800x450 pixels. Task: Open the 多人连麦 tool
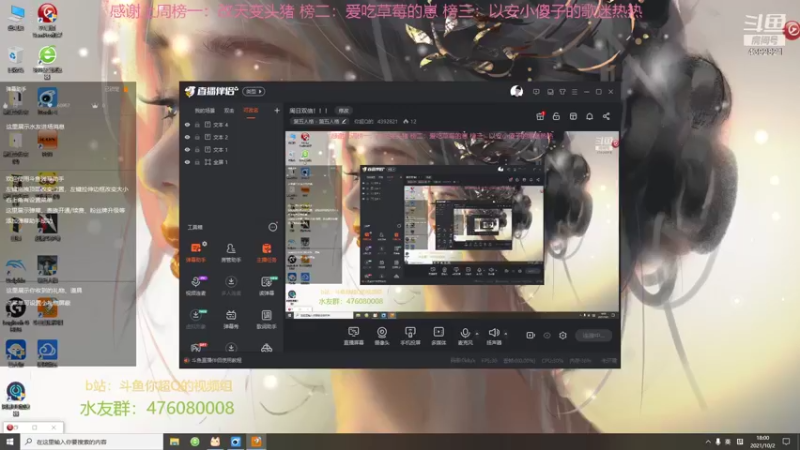pyautogui.click(x=231, y=286)
